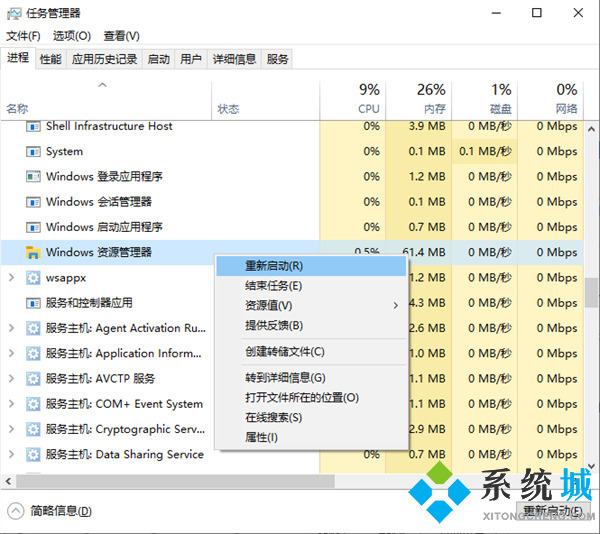
Task: Sort by the 名称 column header
Action: [106, 101]
